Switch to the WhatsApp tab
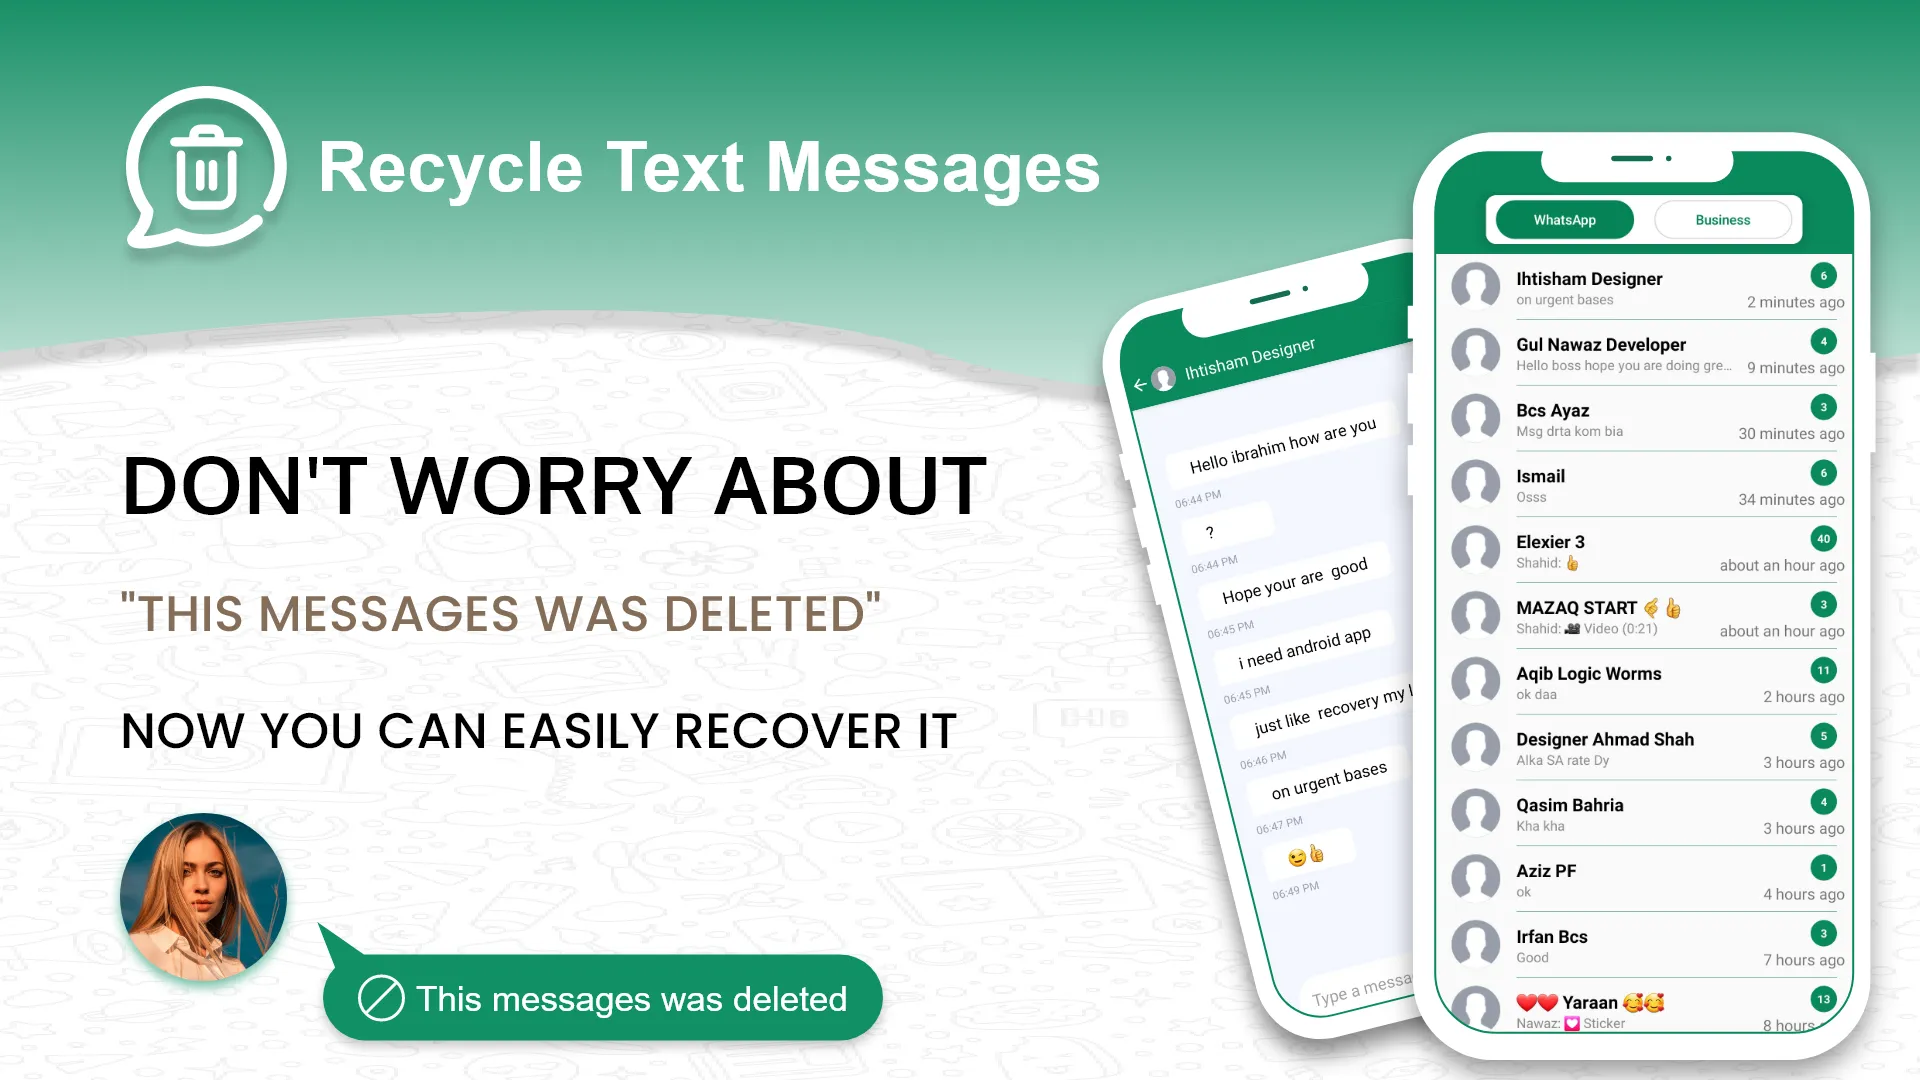This screenshot has height=1080, width=1920. click(1564, 220)
